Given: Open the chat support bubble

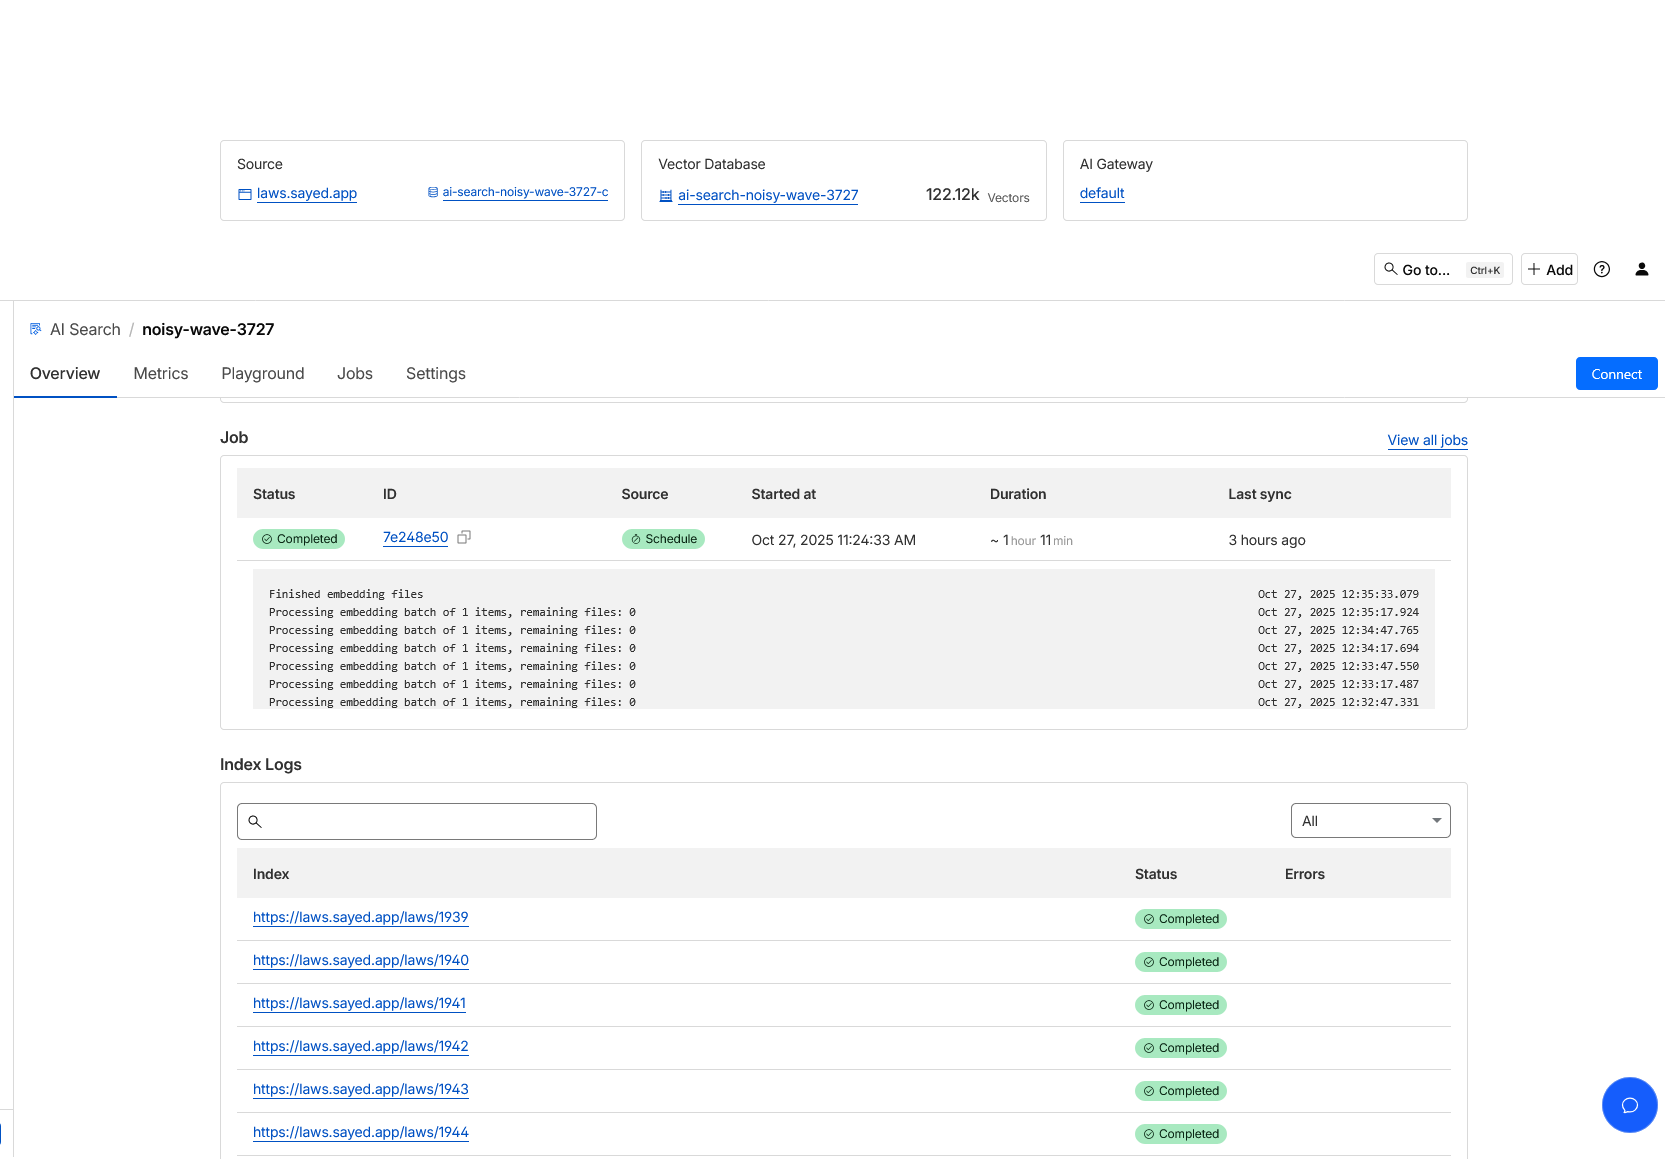Looking at the screenshot, I should coord(1629,1104).
